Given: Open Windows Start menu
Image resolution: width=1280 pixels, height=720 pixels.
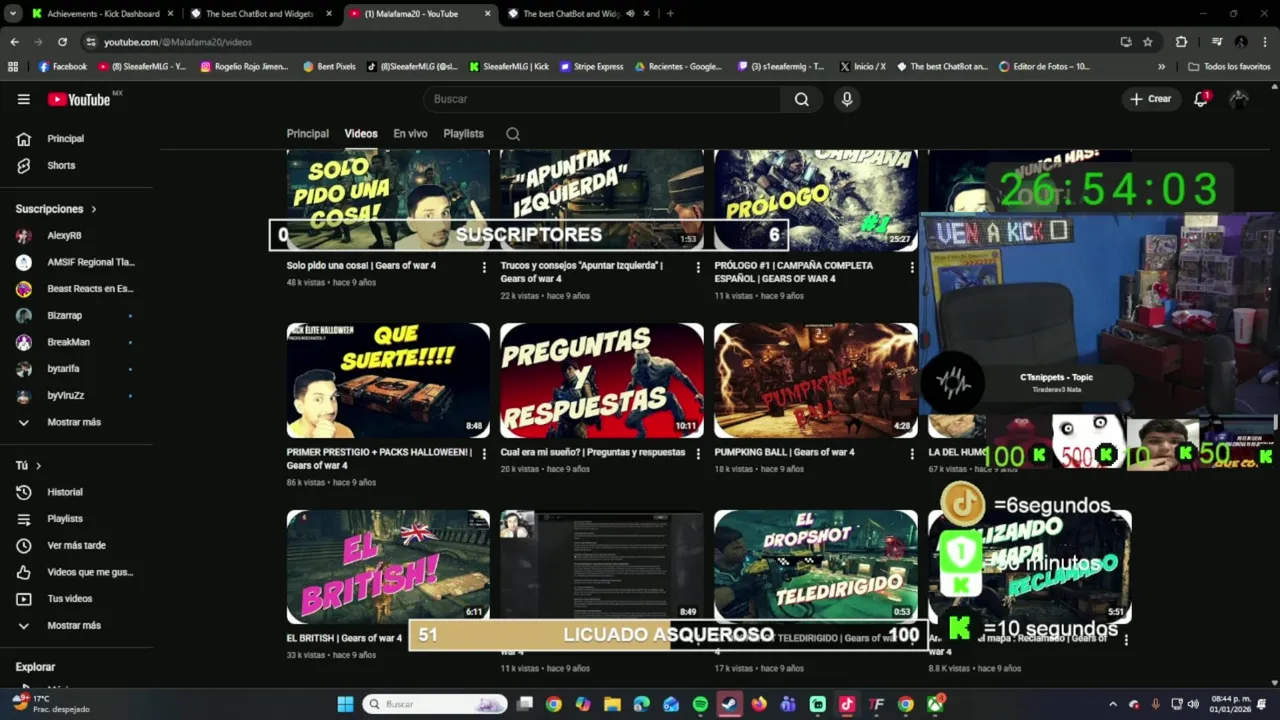Looking at the screenshot, I should [345, 704].
